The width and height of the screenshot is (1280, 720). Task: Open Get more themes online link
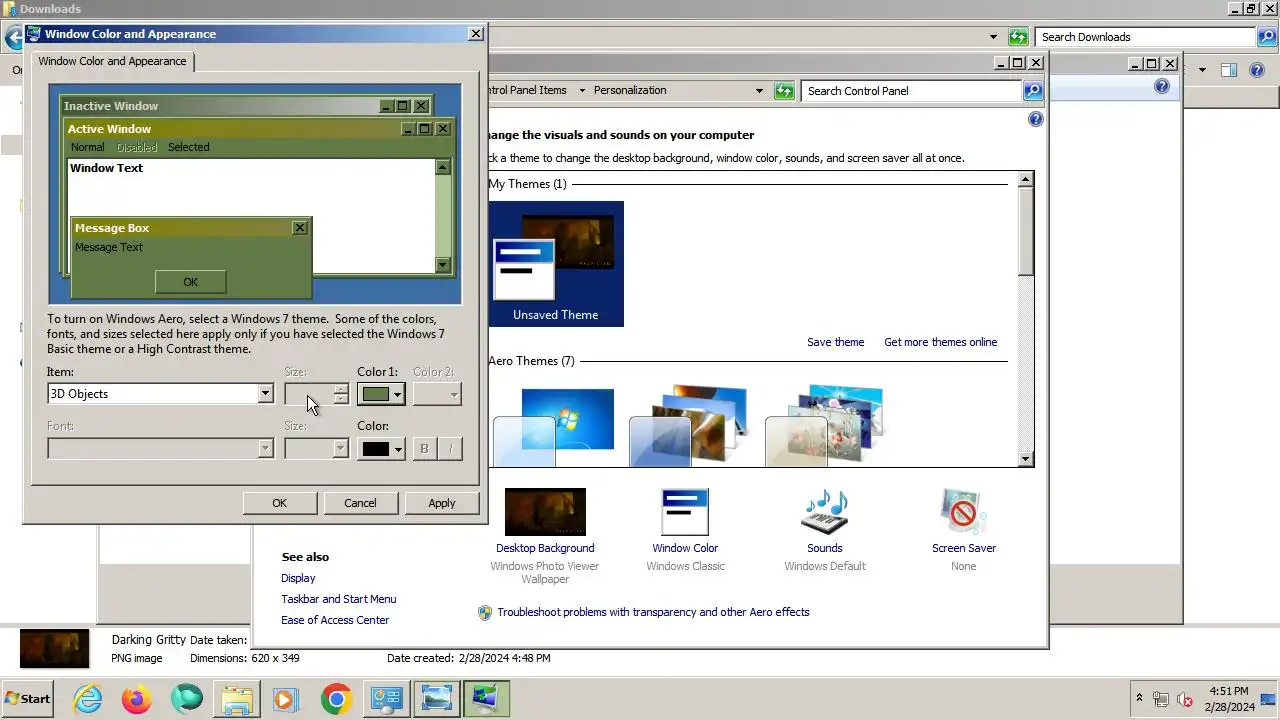tap(940, 342)
